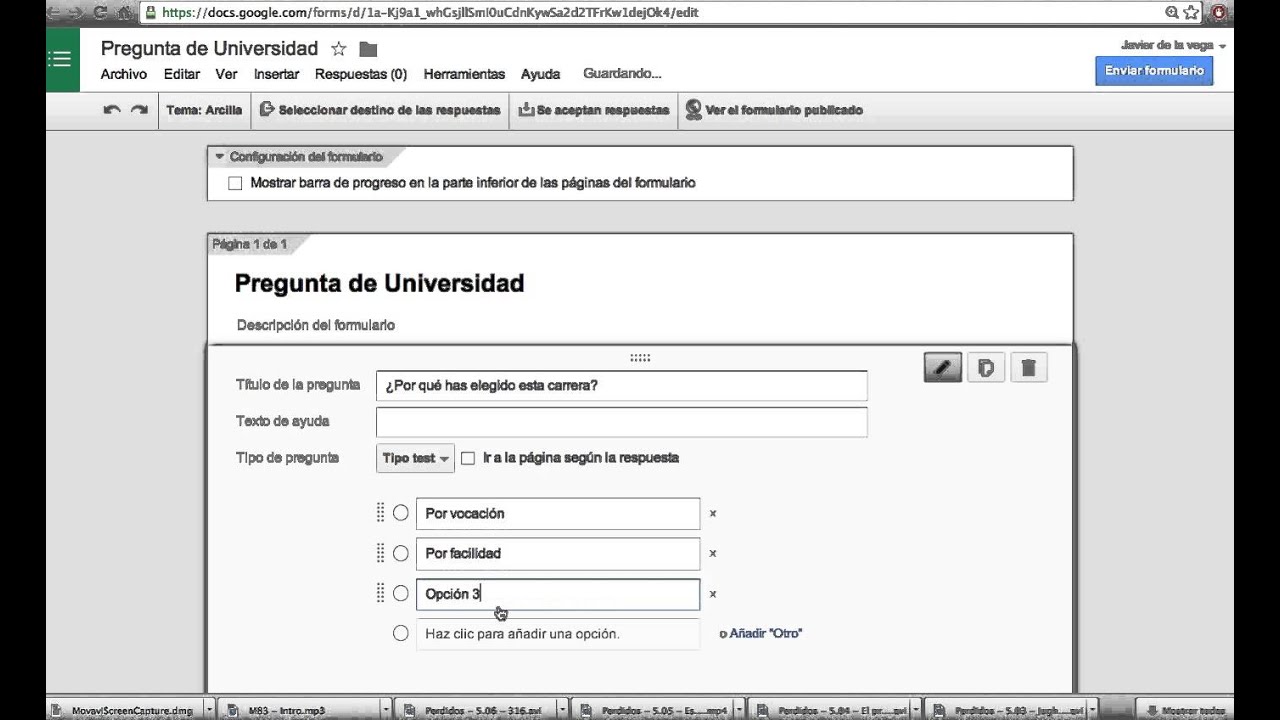
Task: Click the 'Enviar formulario' button
Action: pyautogui.click(x=1154, y=71)
